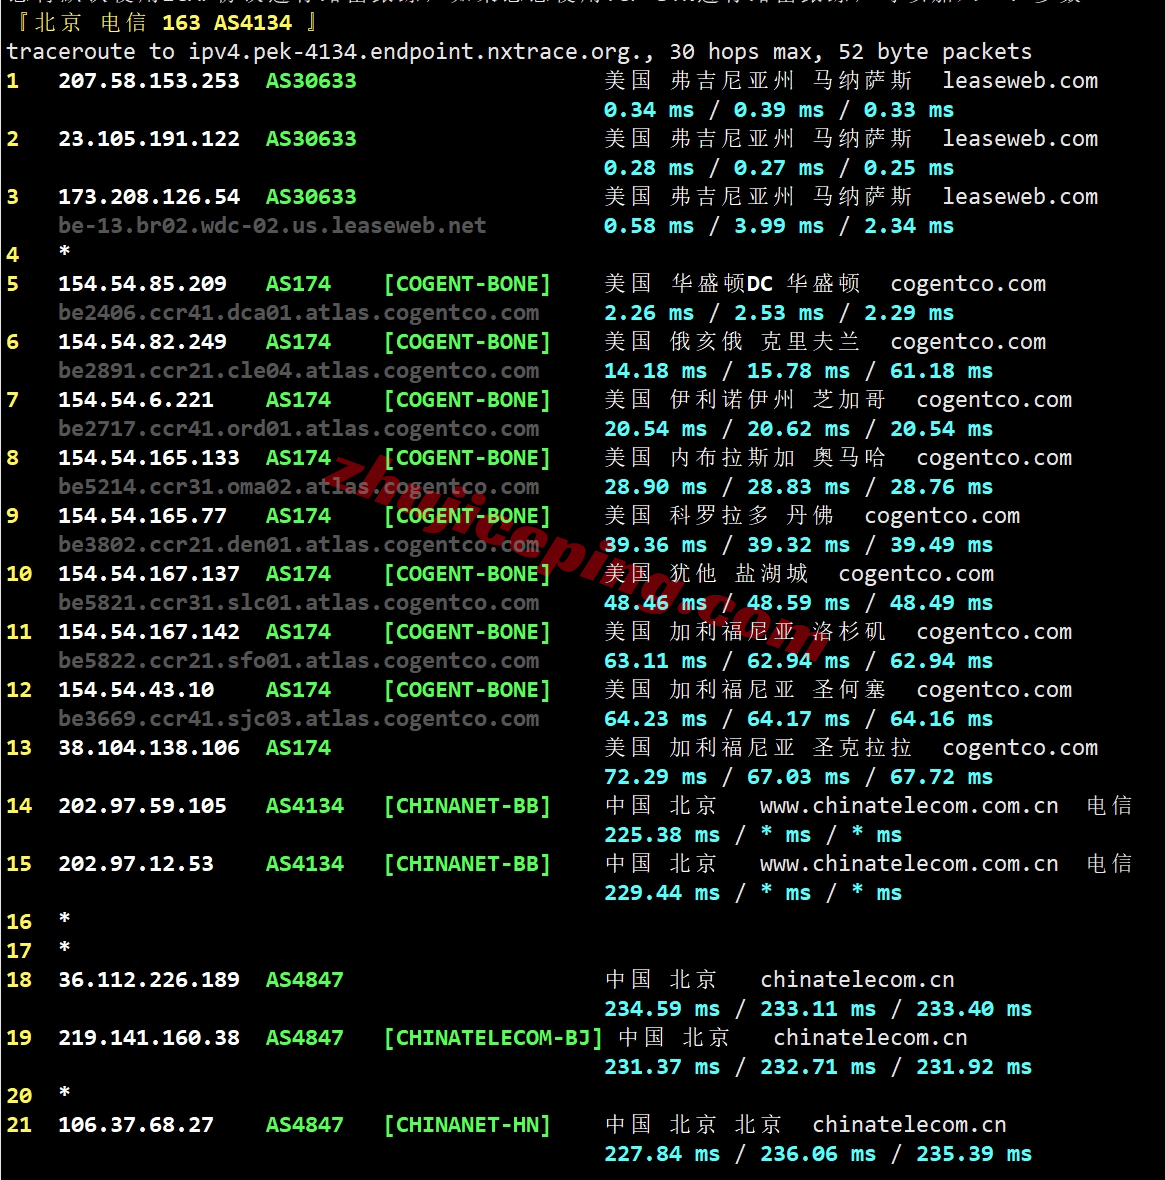
Task: Select the IP address 154.54.167.142
Action: pyautogui.click(x=149, y=631)
